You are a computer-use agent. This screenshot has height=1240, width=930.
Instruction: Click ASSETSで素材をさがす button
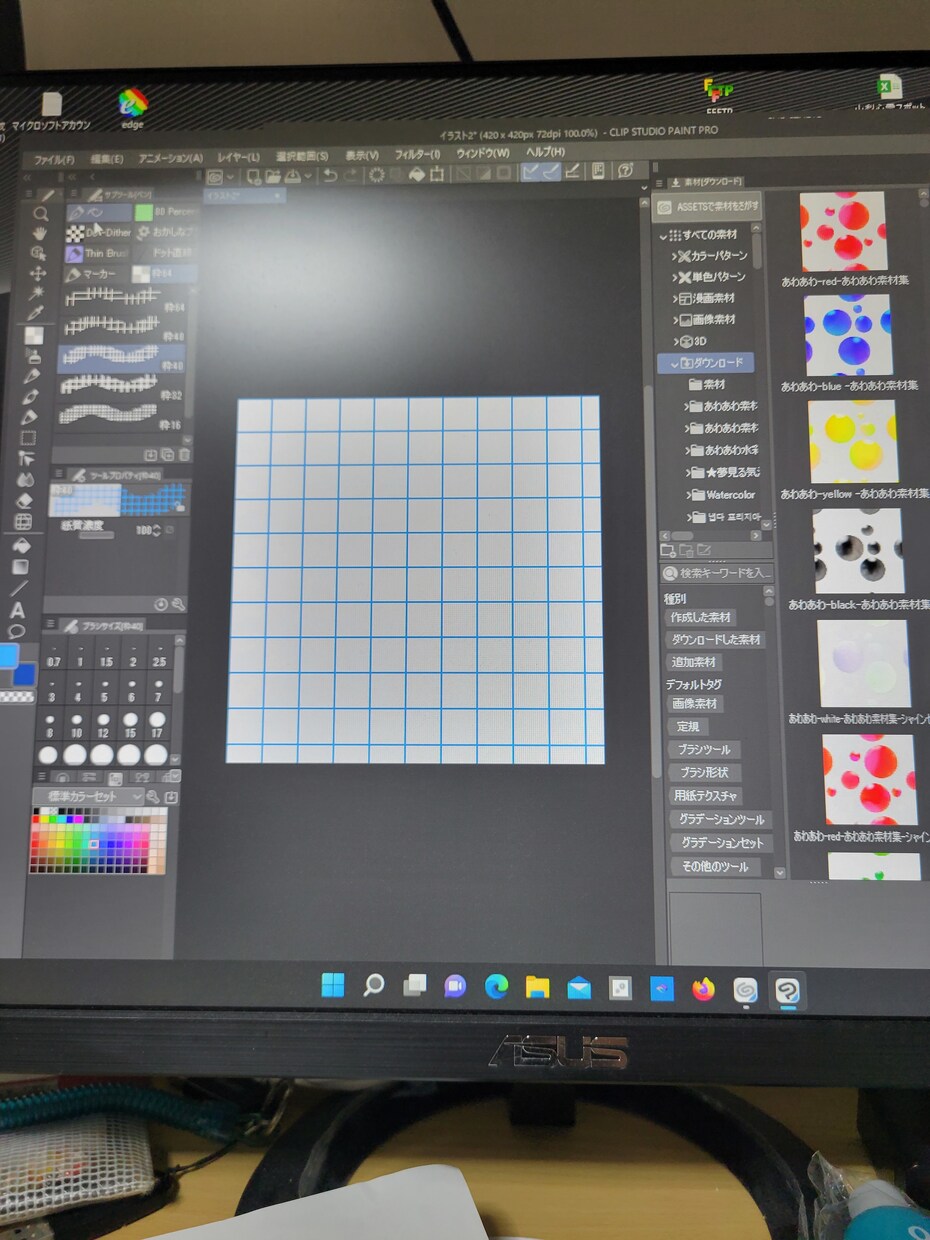(x=708, y=207)
